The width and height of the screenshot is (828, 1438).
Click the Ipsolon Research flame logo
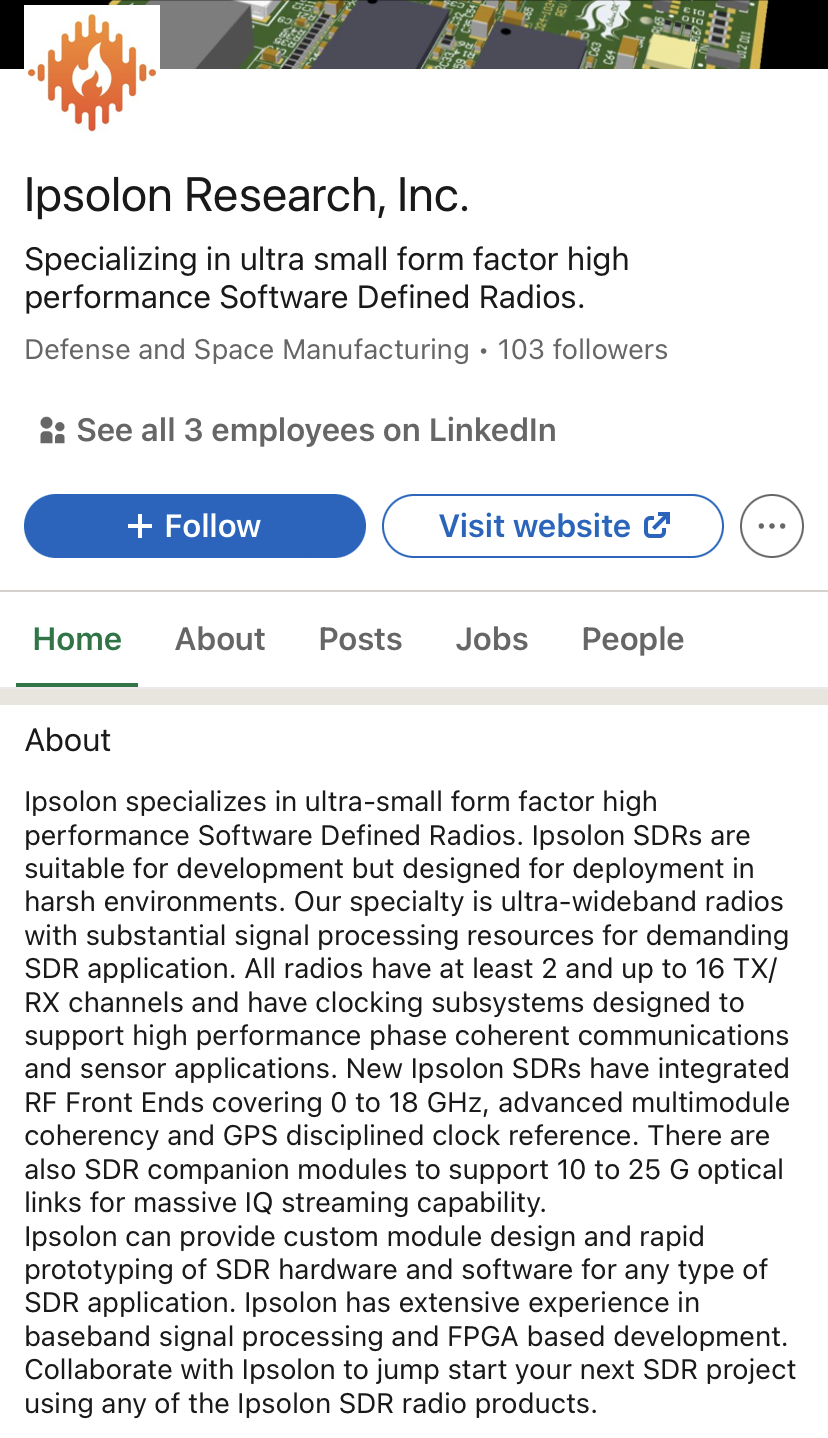[x=91, y=74]
